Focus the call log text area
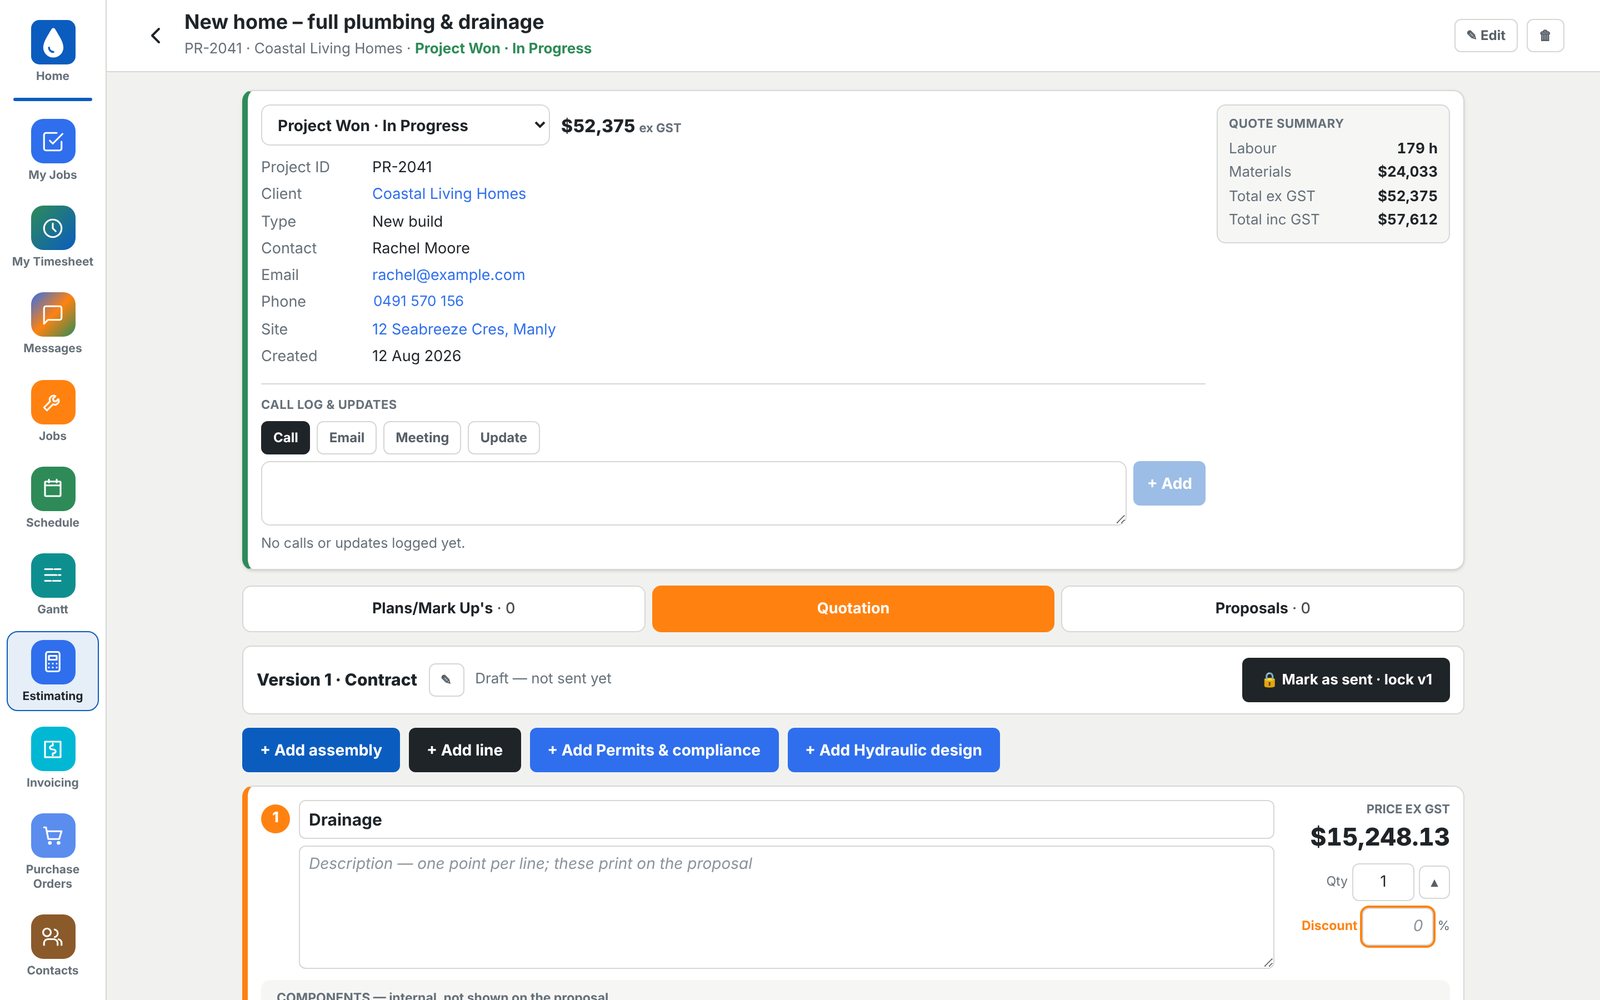Viewport: 1600px width, 1000px height. coord(694,493)
